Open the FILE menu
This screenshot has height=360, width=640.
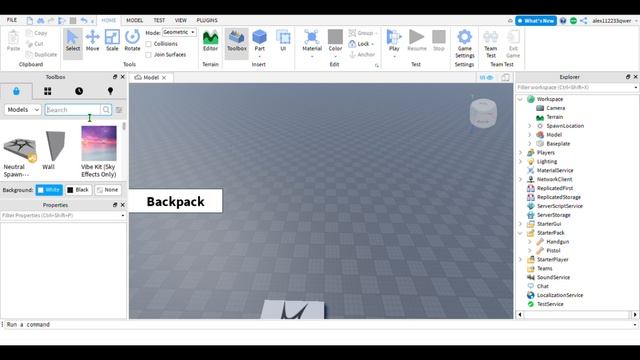click(12, 20)
